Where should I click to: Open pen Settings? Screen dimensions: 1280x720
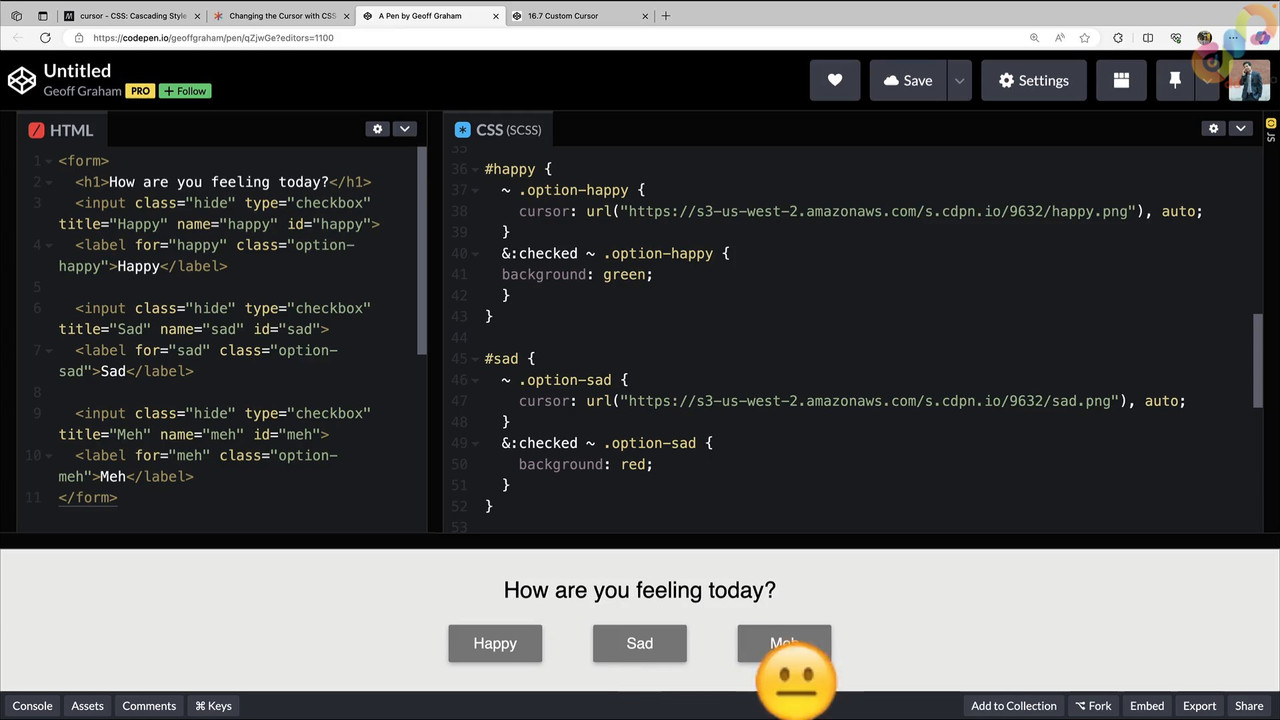pyautogui.click(x=1033, y=81)
